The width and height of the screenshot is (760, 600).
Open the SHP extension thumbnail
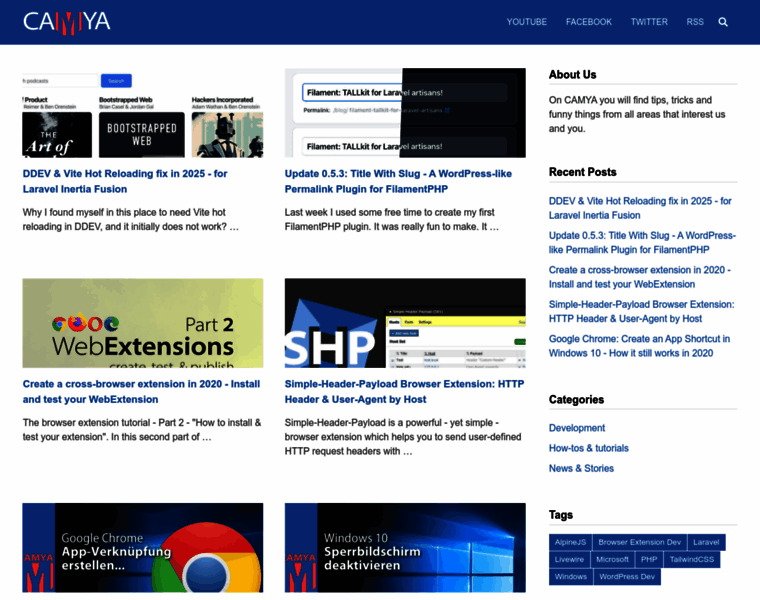(x=405, y=323)
